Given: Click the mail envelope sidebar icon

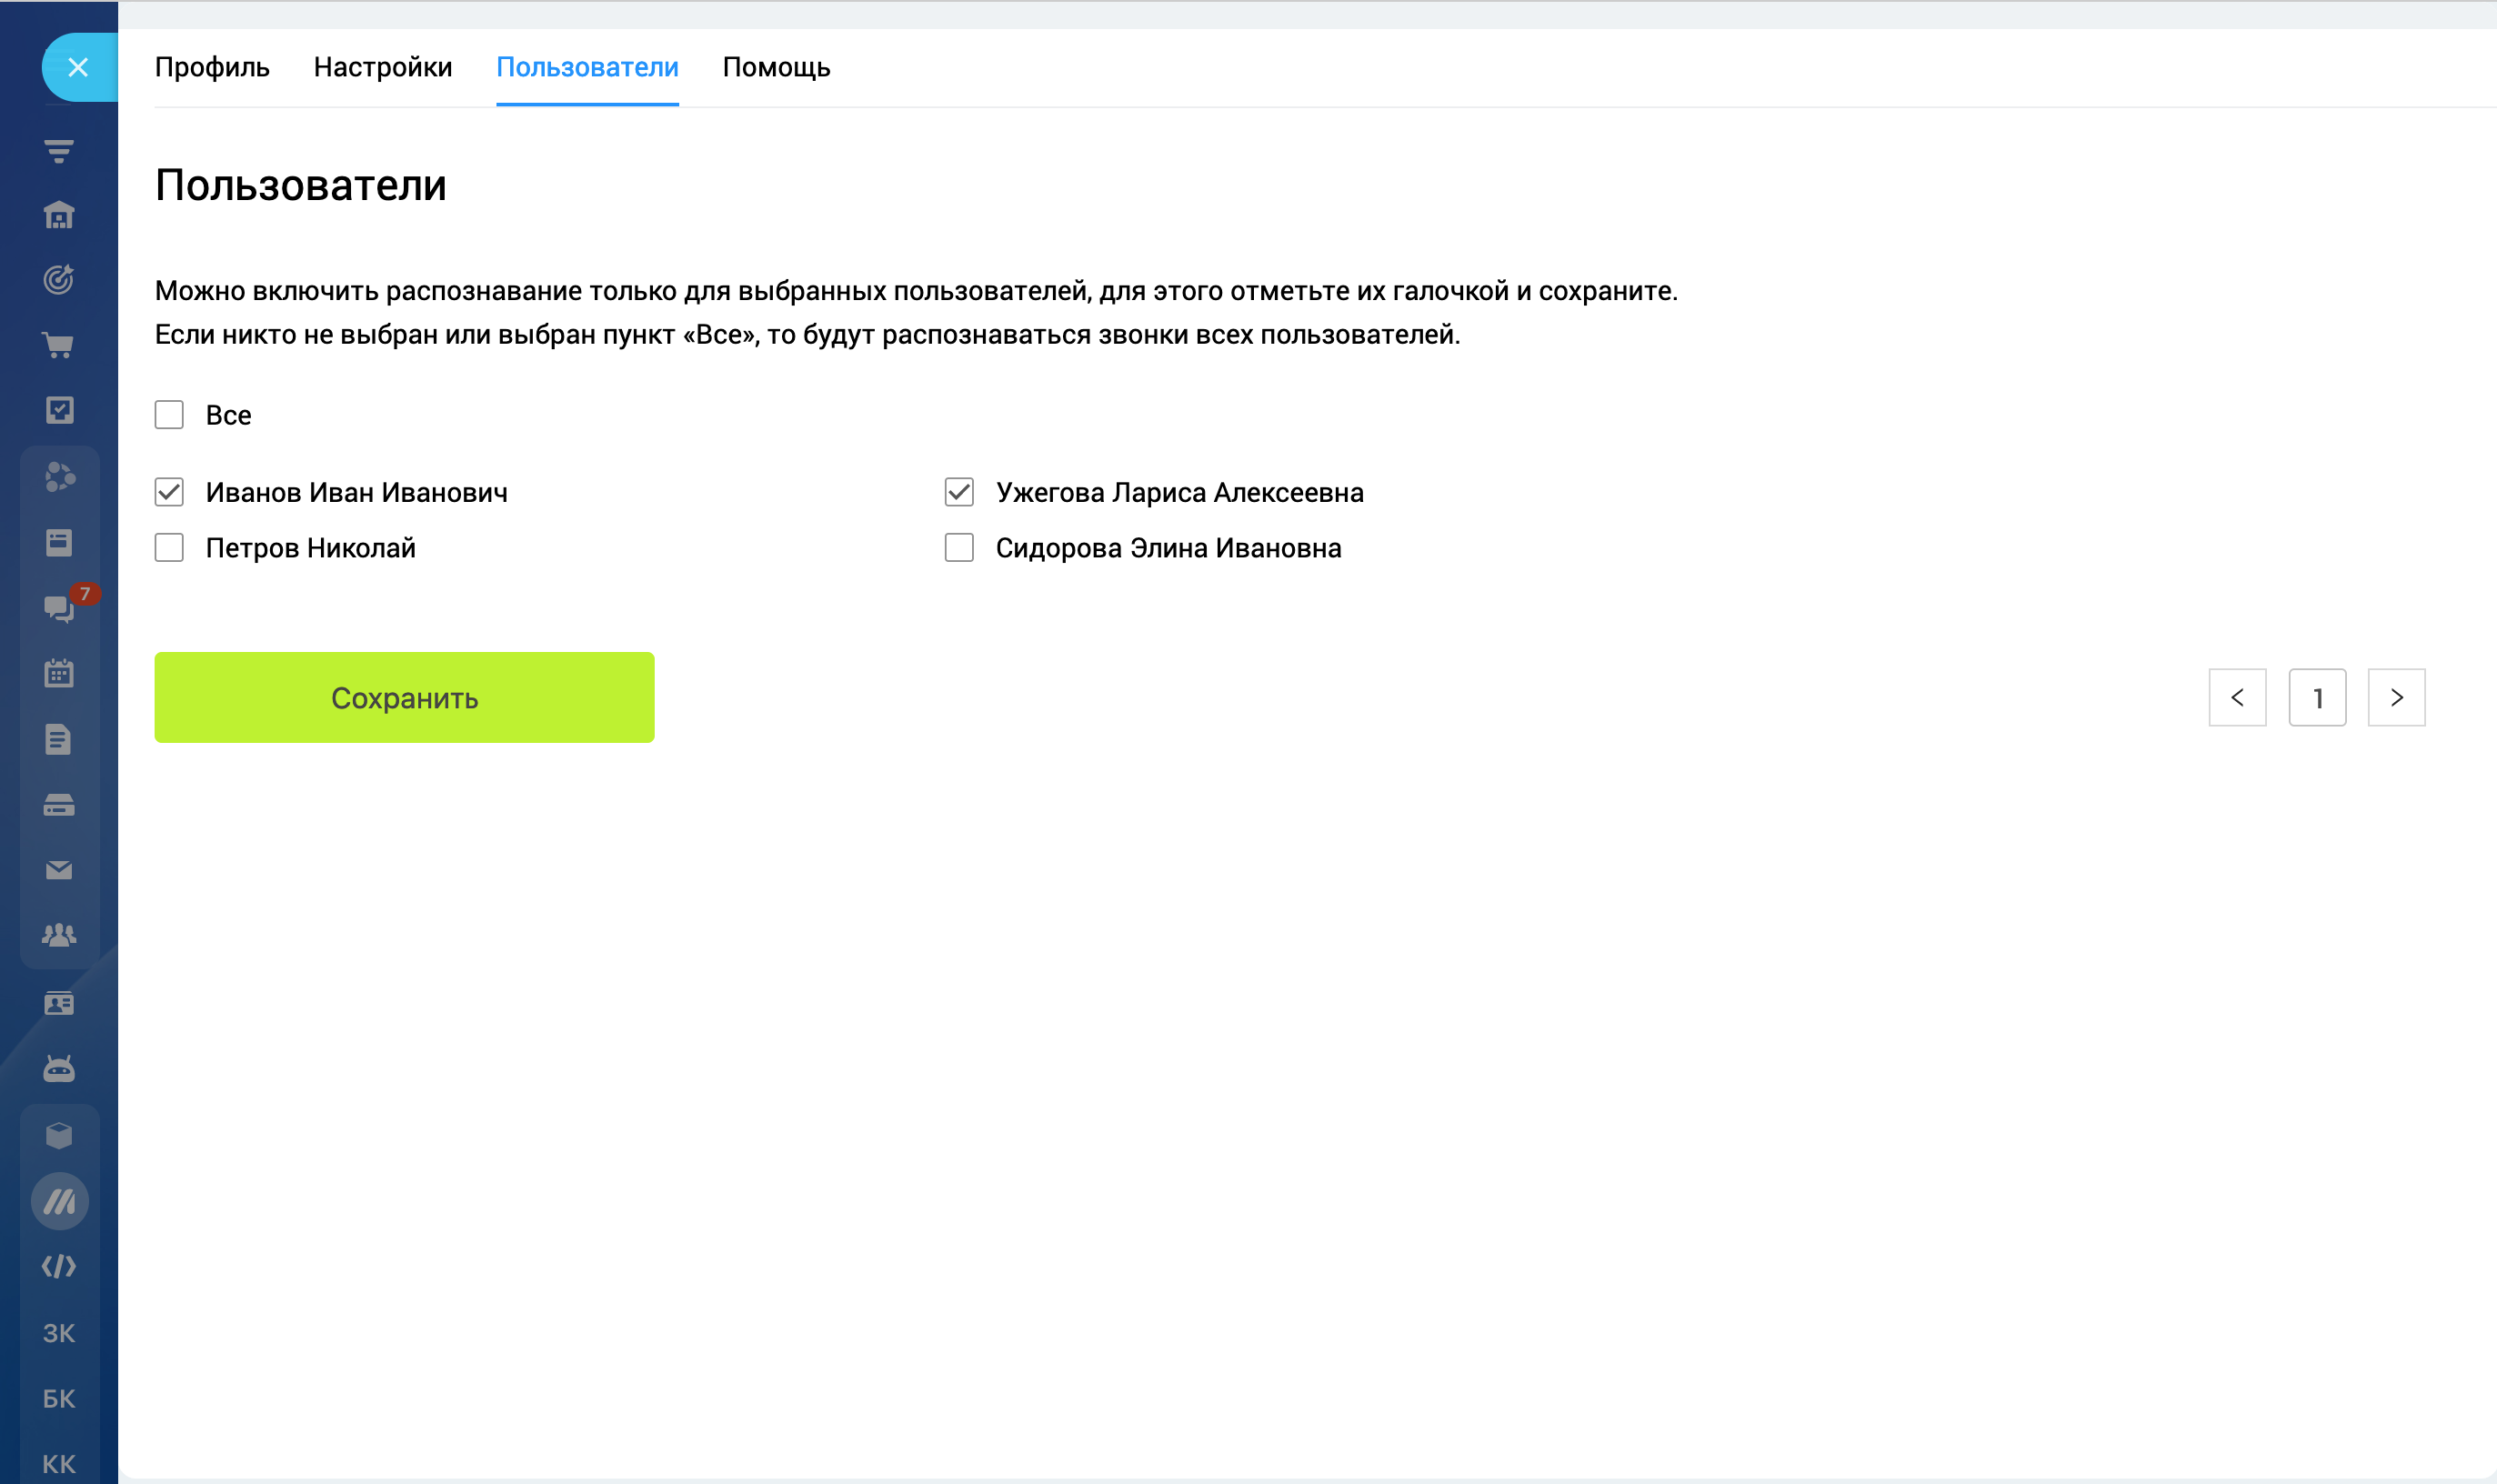Looking at the screenshot, I should (x=59, y=870).
